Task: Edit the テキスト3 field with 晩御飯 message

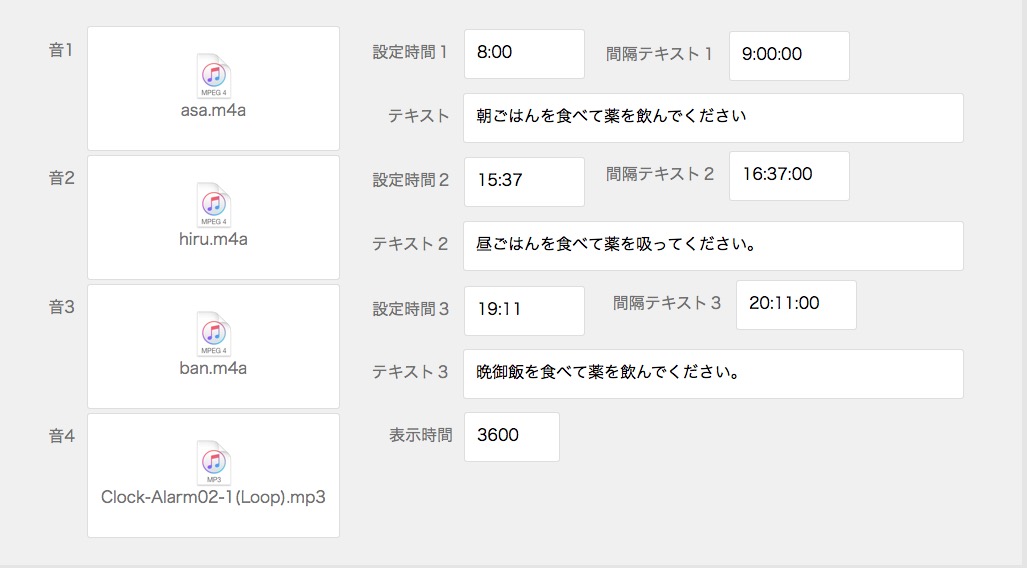Action: [x=713, y=374]
